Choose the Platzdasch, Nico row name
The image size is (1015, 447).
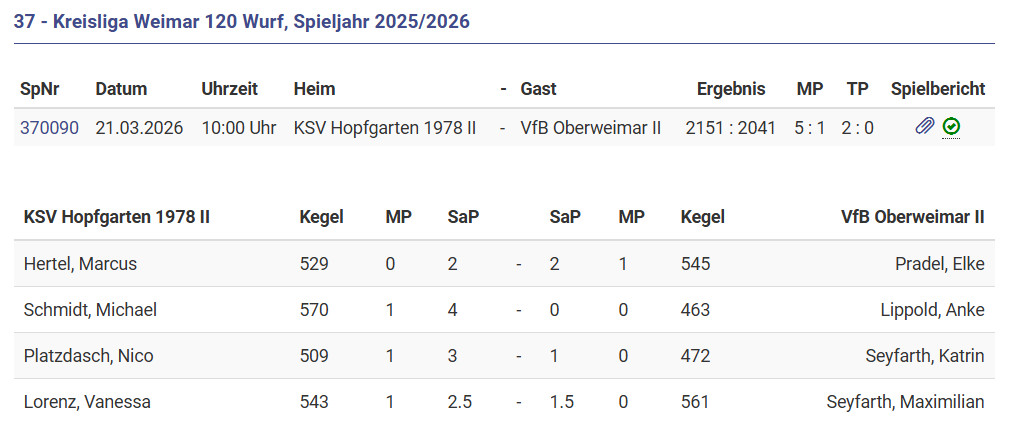(x=88, y=356)
